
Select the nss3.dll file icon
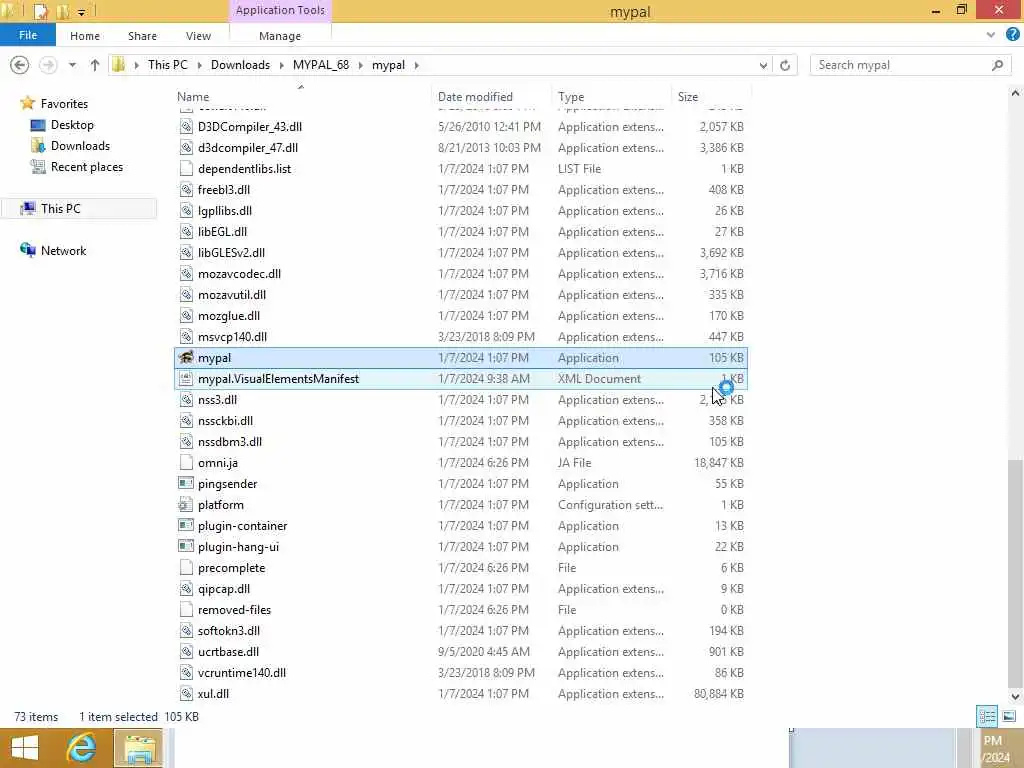pos(186,399)
